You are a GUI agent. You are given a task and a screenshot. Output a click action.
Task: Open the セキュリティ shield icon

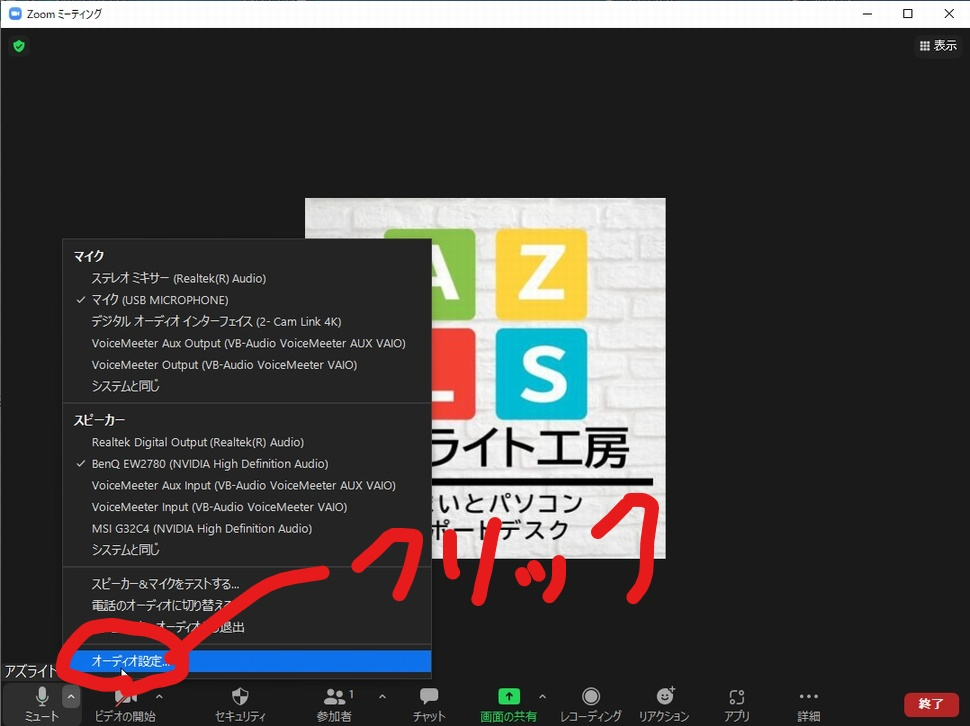(240, 697)
